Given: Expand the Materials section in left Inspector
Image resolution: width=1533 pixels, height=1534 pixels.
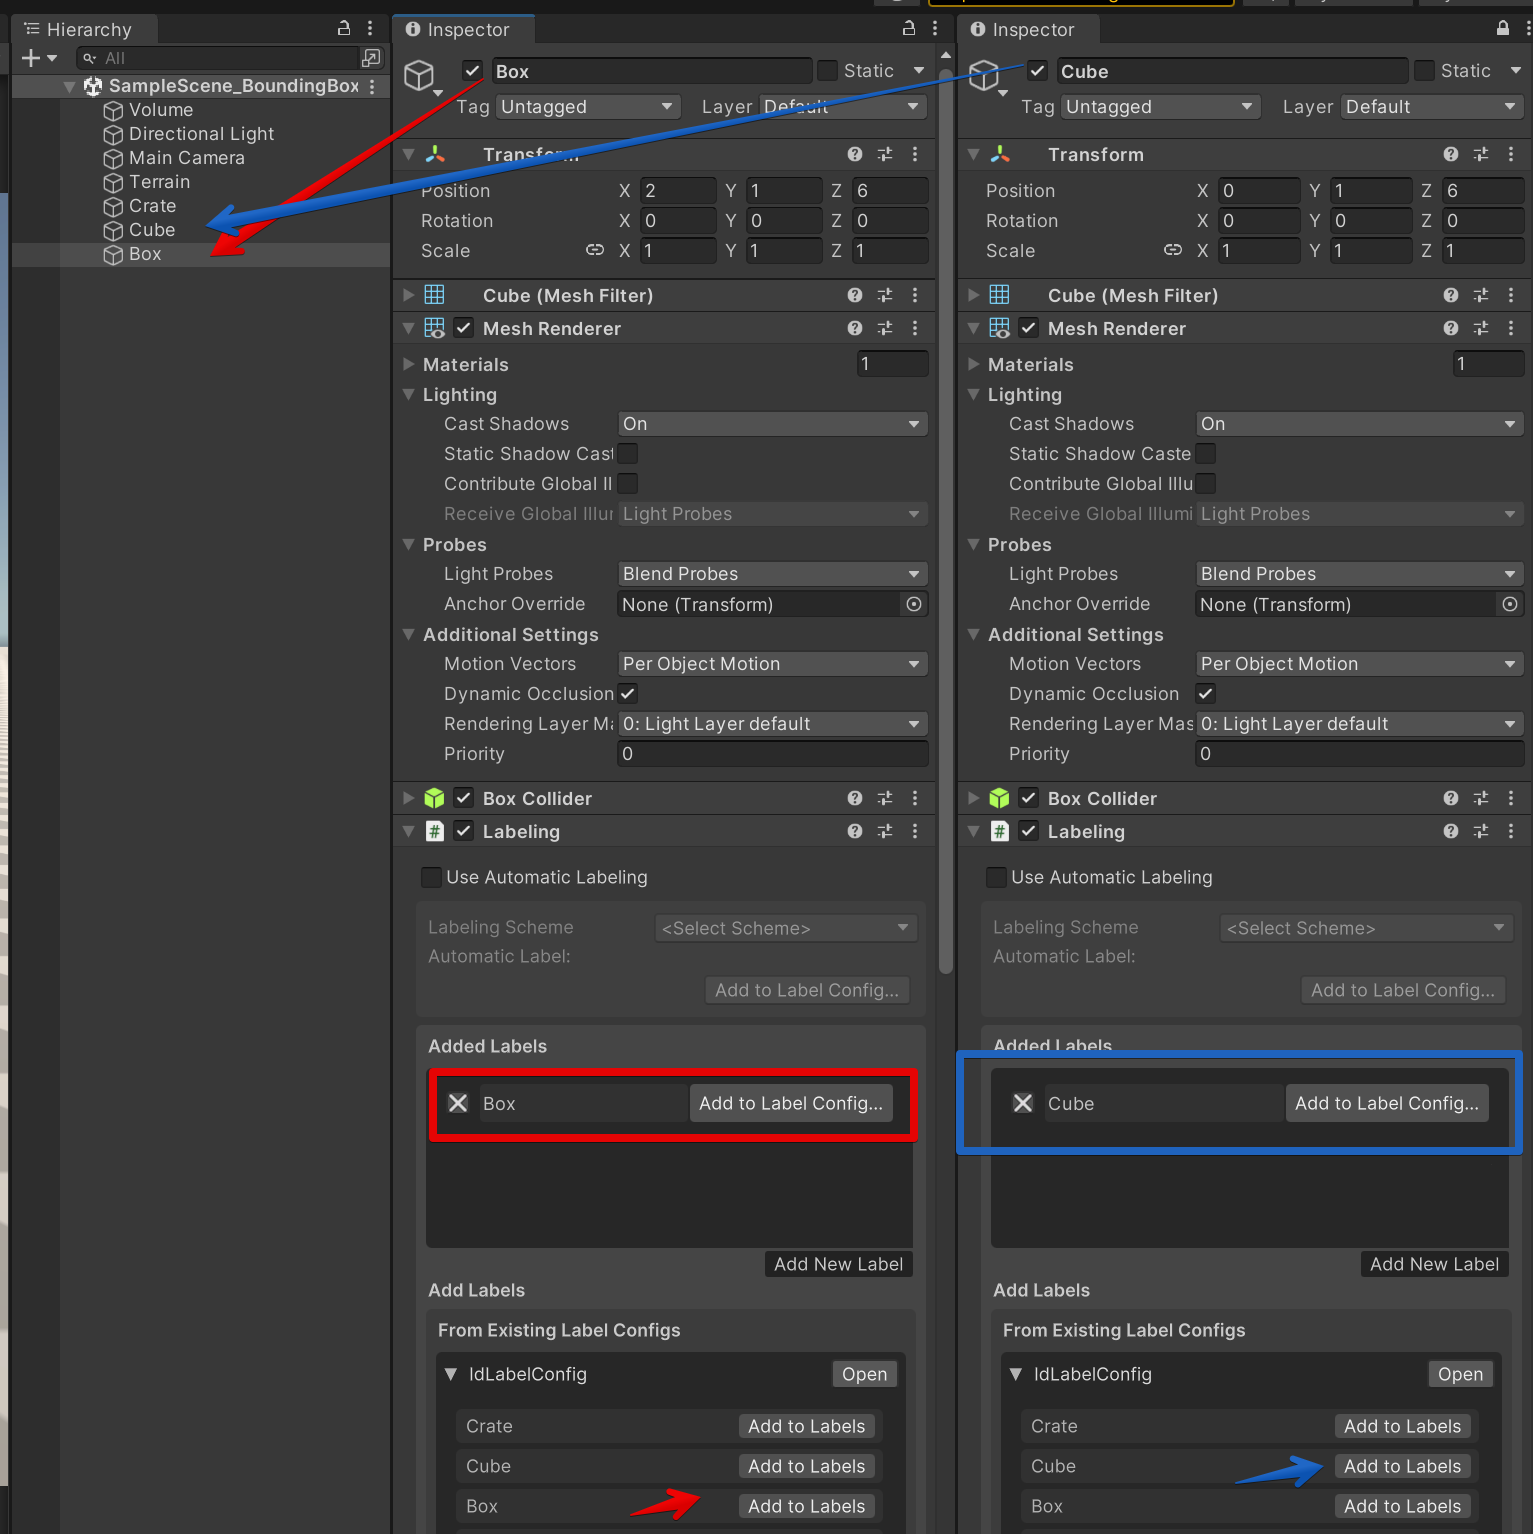Looking at the screenshot, I should coord(408,364).
